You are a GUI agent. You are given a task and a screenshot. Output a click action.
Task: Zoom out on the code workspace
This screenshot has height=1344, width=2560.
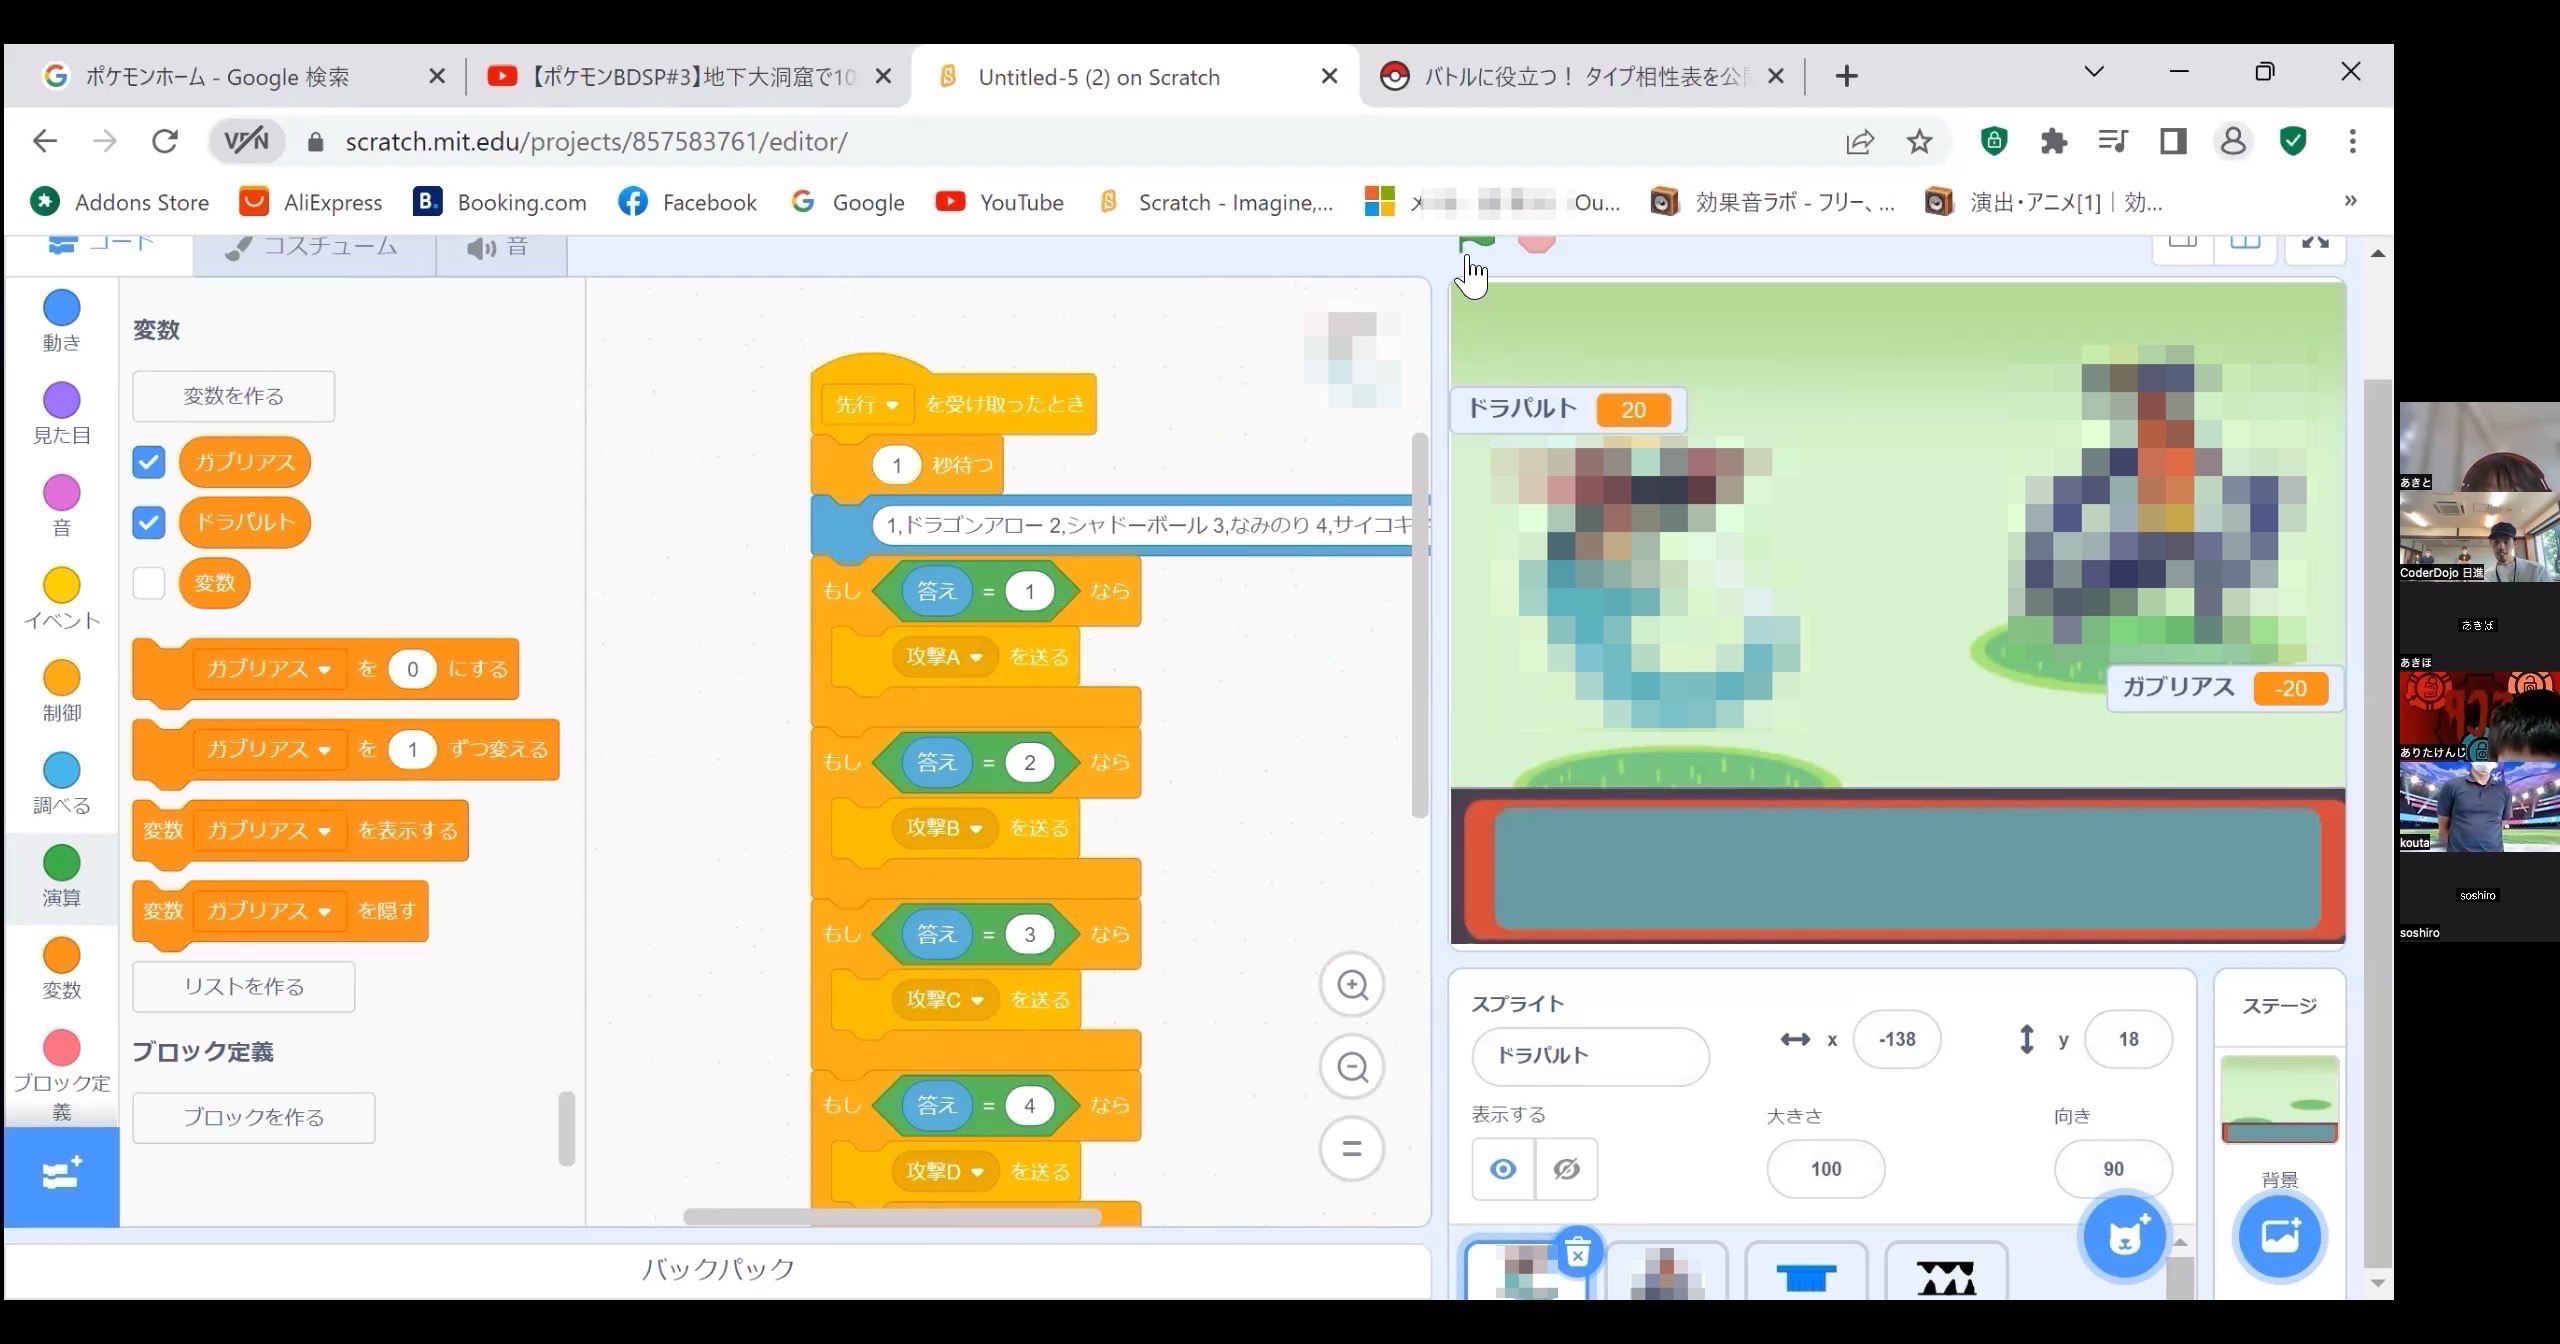point(1352,1067)
